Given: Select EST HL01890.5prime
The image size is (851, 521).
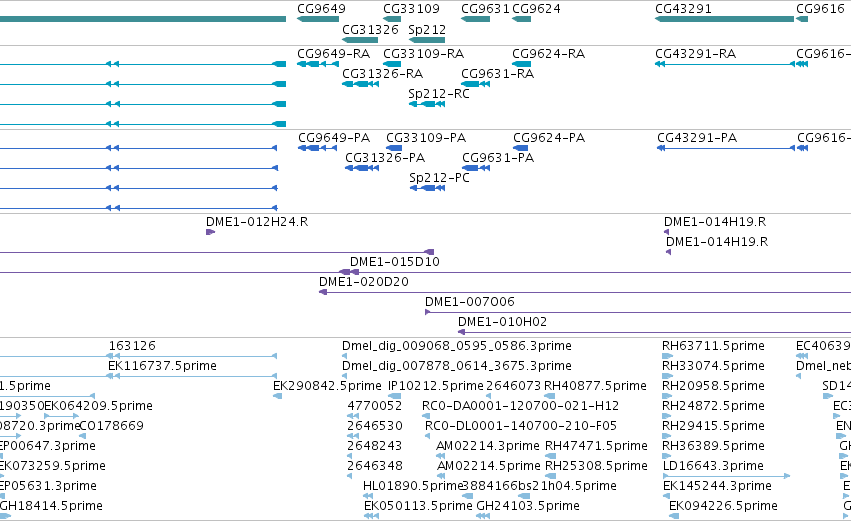Looking at the screenshot, I should coord(412,486).
